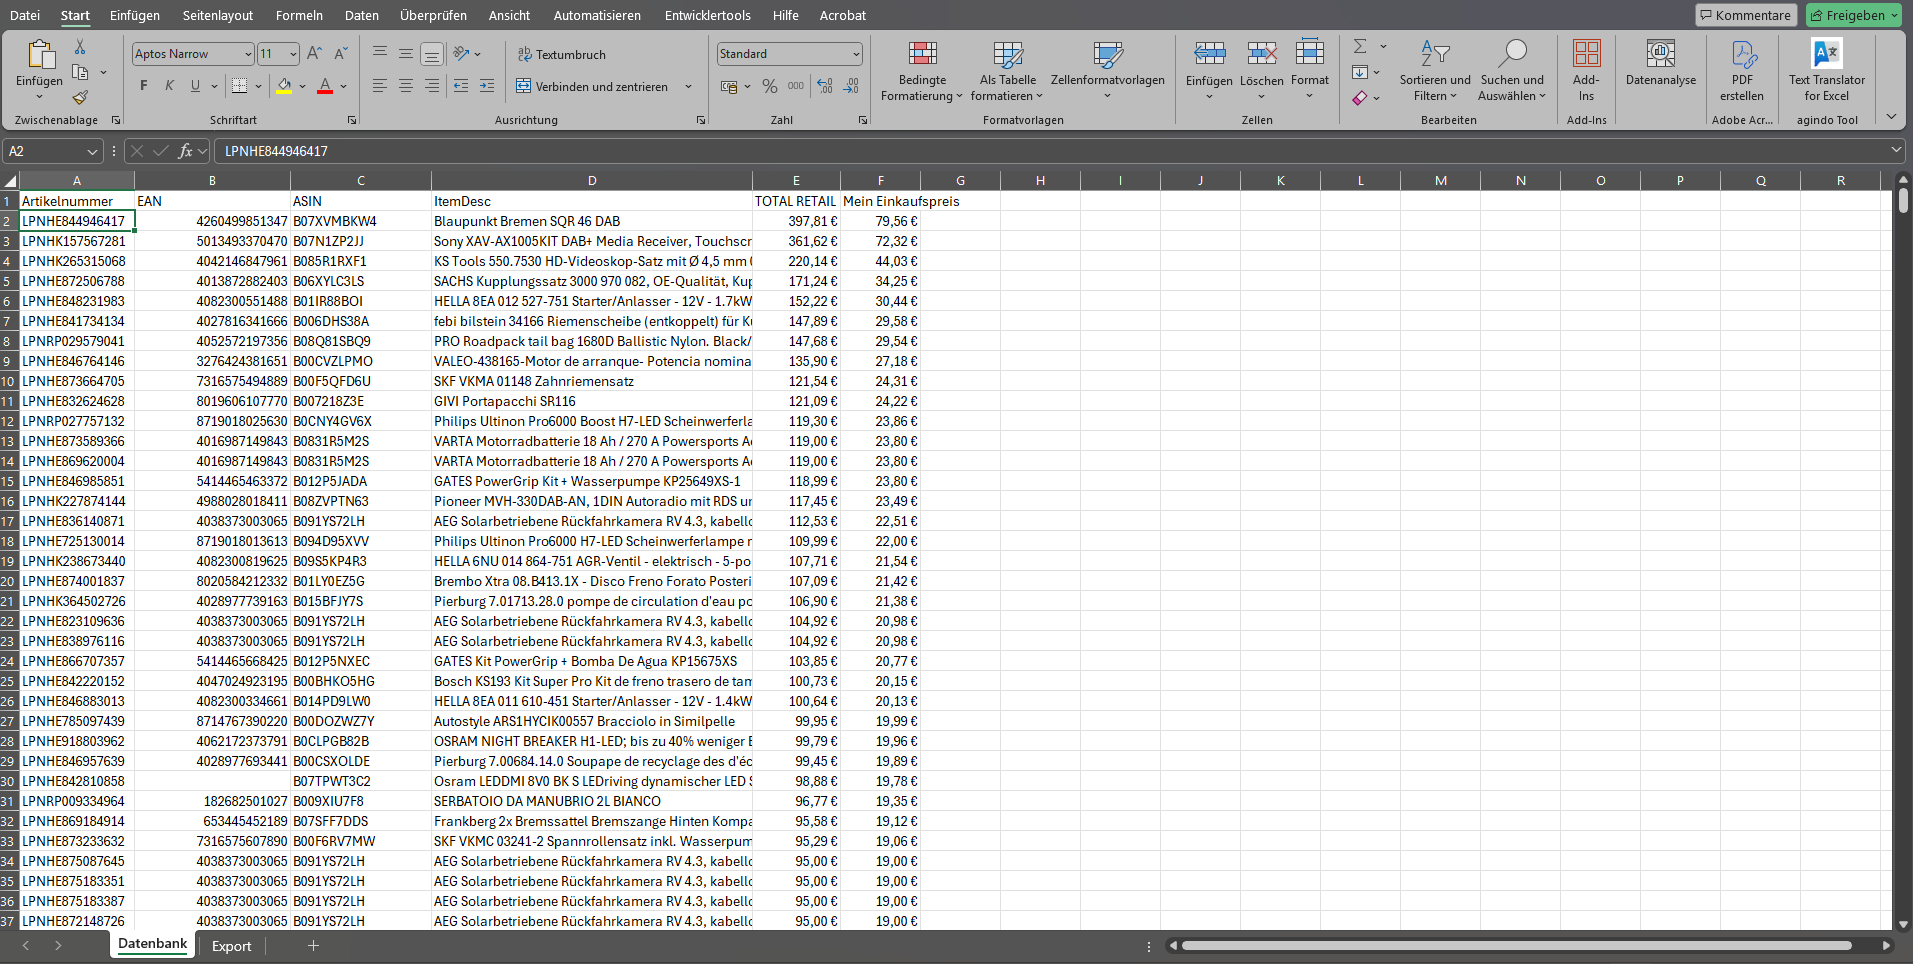1913x964 pixels.
Task: Decrease font size with the smaller A icon
Action: 341,53
